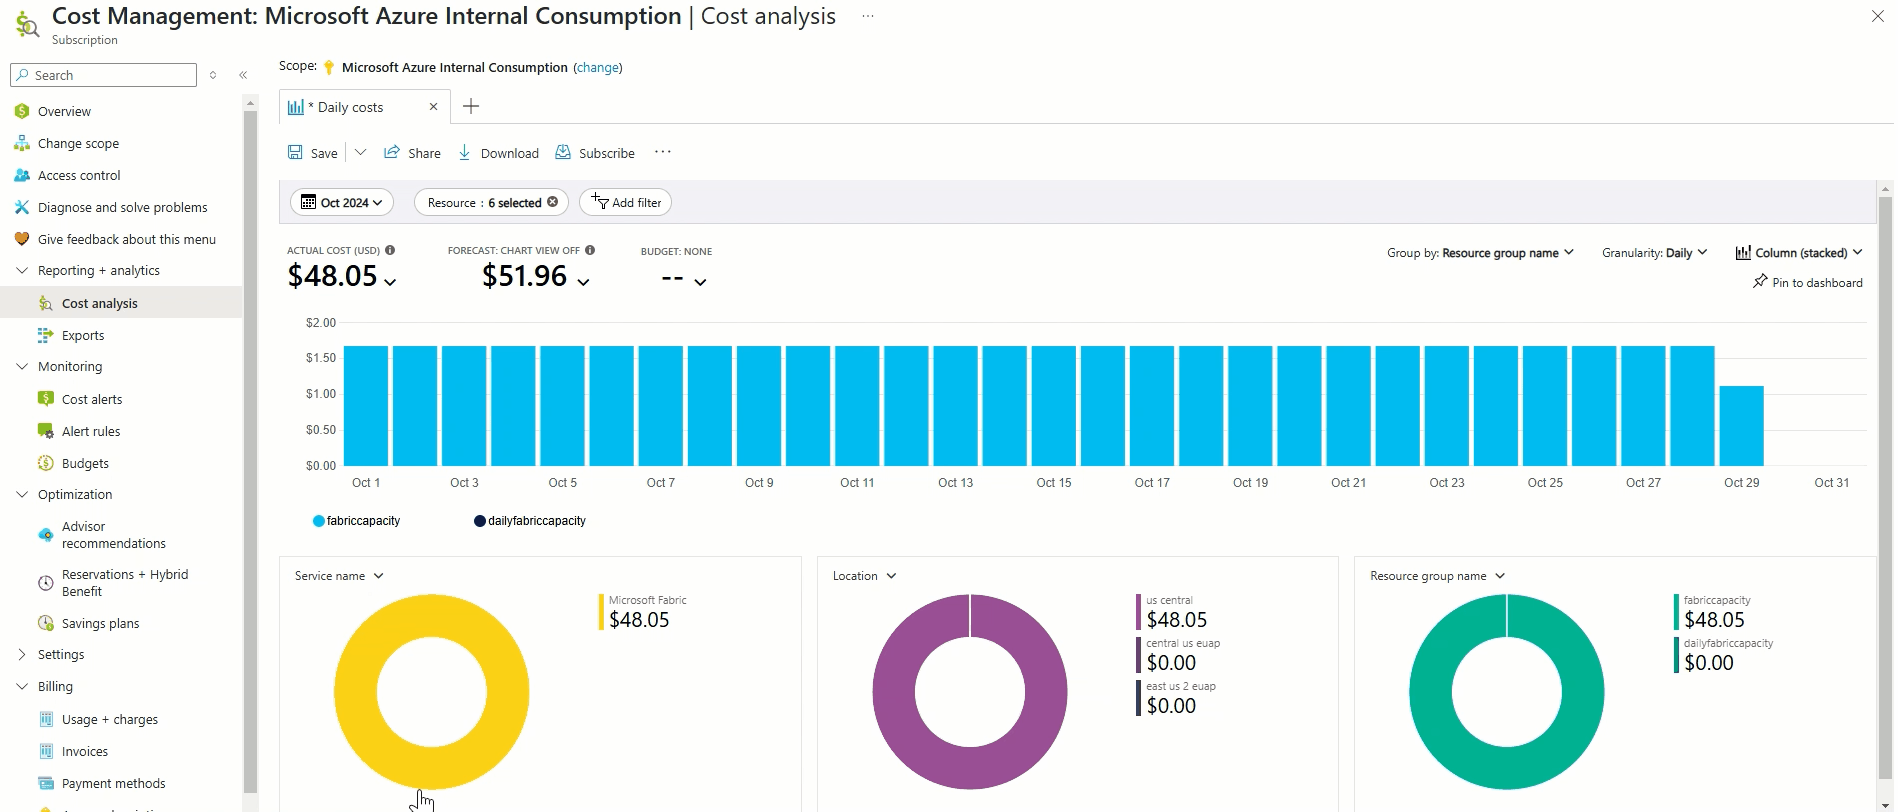Open the title ellipsis menu
The width and height of the screenshot is (1898, 812).
coord(868,16)
